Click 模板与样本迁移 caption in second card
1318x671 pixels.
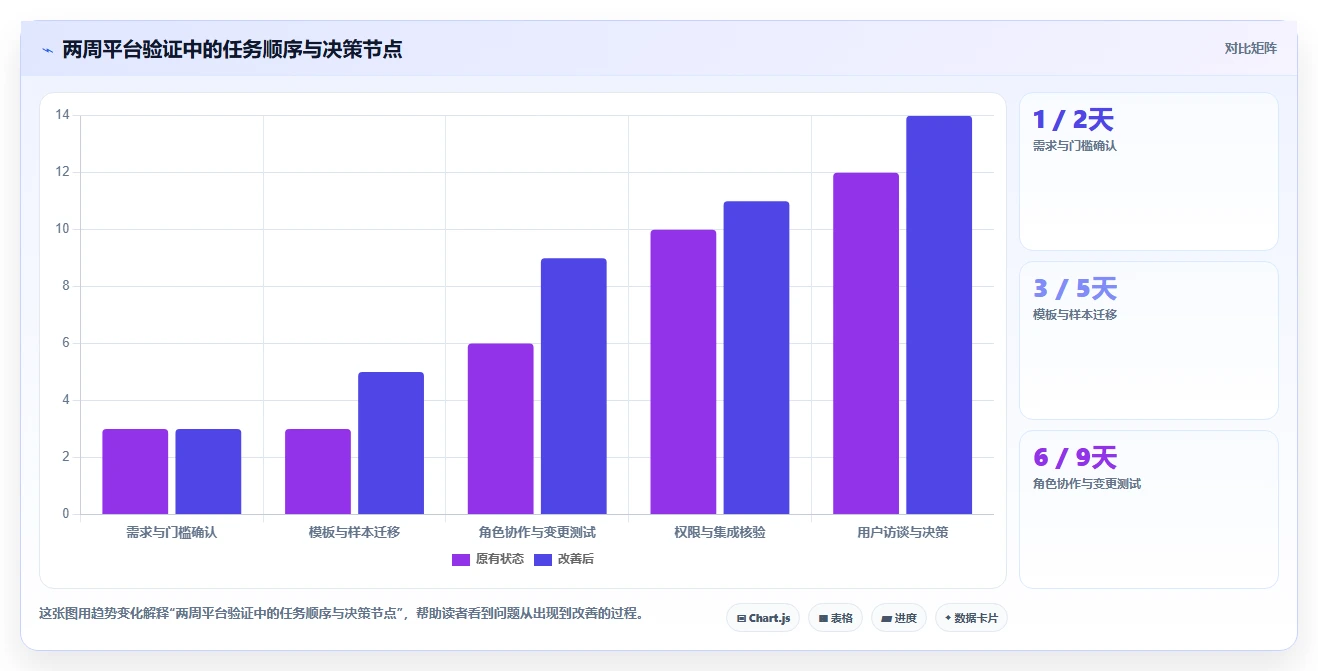[1075, 315]
